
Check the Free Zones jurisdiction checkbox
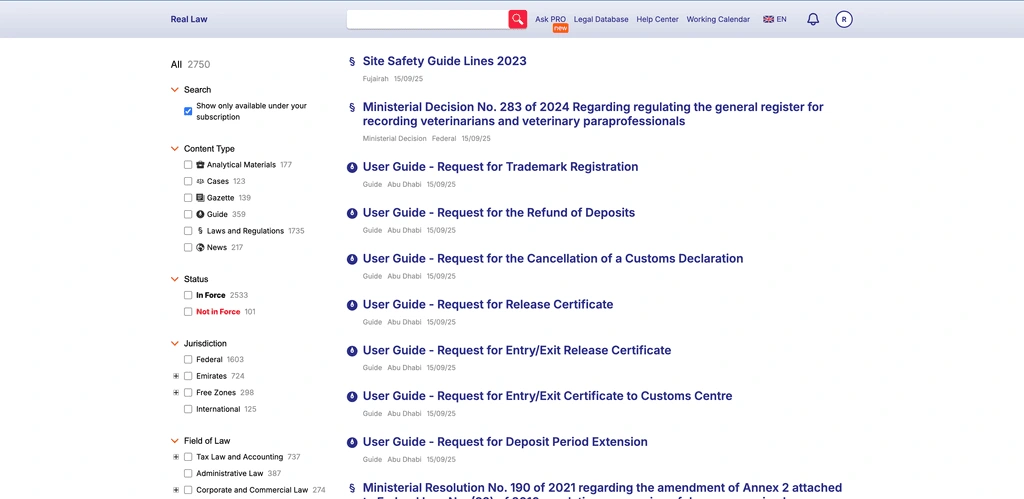pos(188,393)
